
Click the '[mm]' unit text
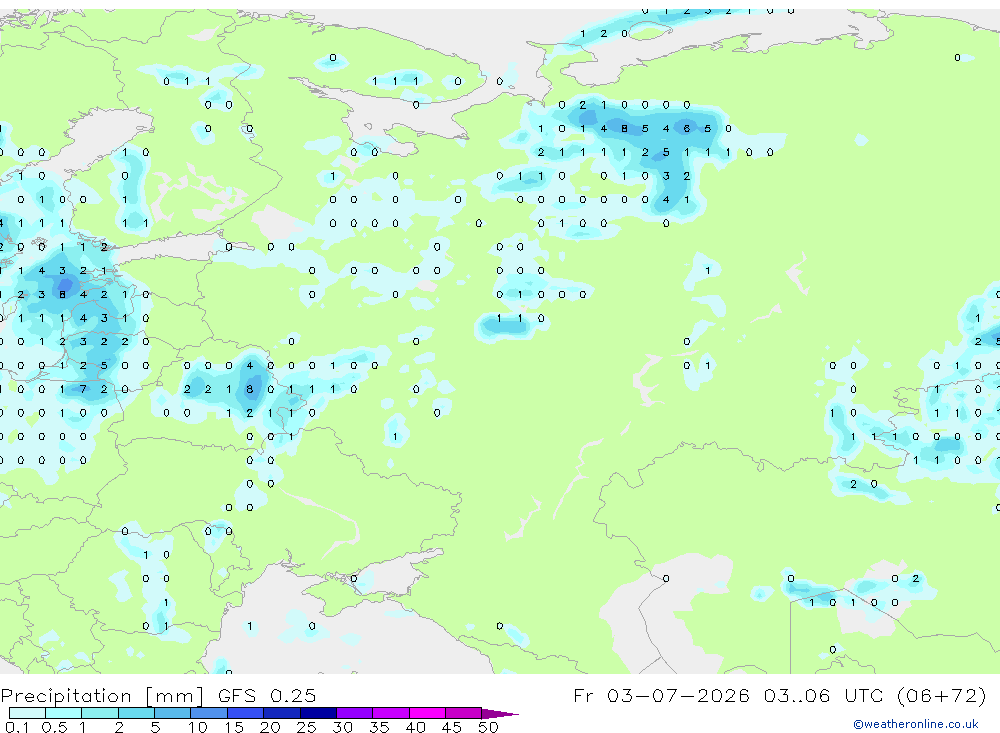point(175,695)
